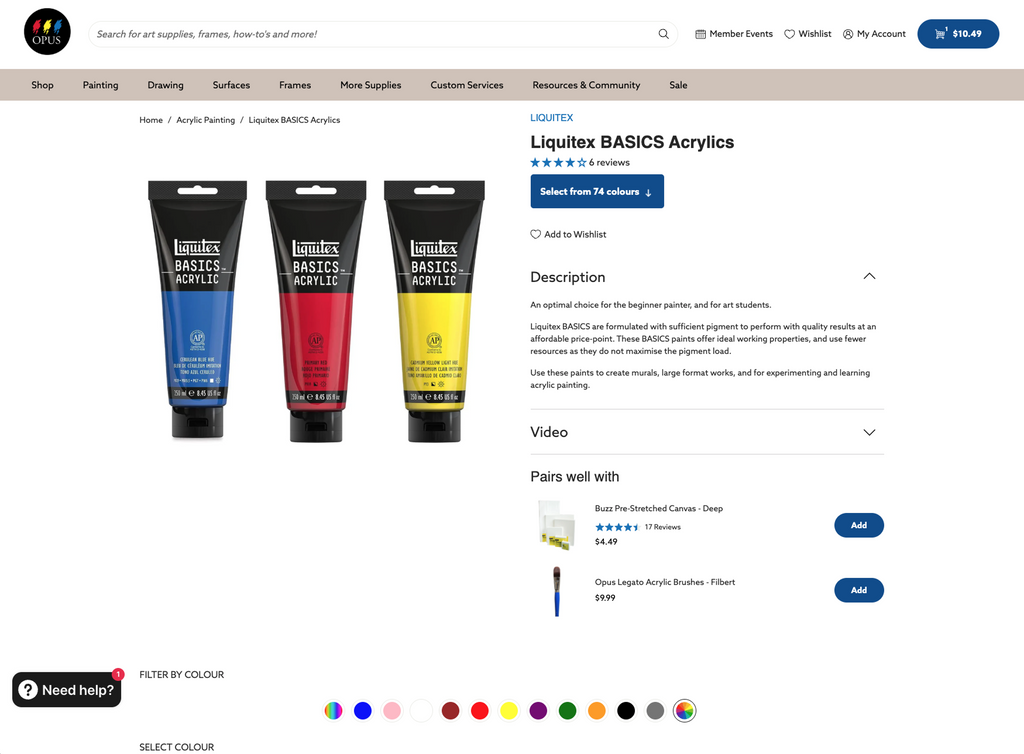The height and width of the screenshot is (754, 1024).
Task: Click the LIQUITEX brand link
Action: pyautogui.click(x=551, y=118)
